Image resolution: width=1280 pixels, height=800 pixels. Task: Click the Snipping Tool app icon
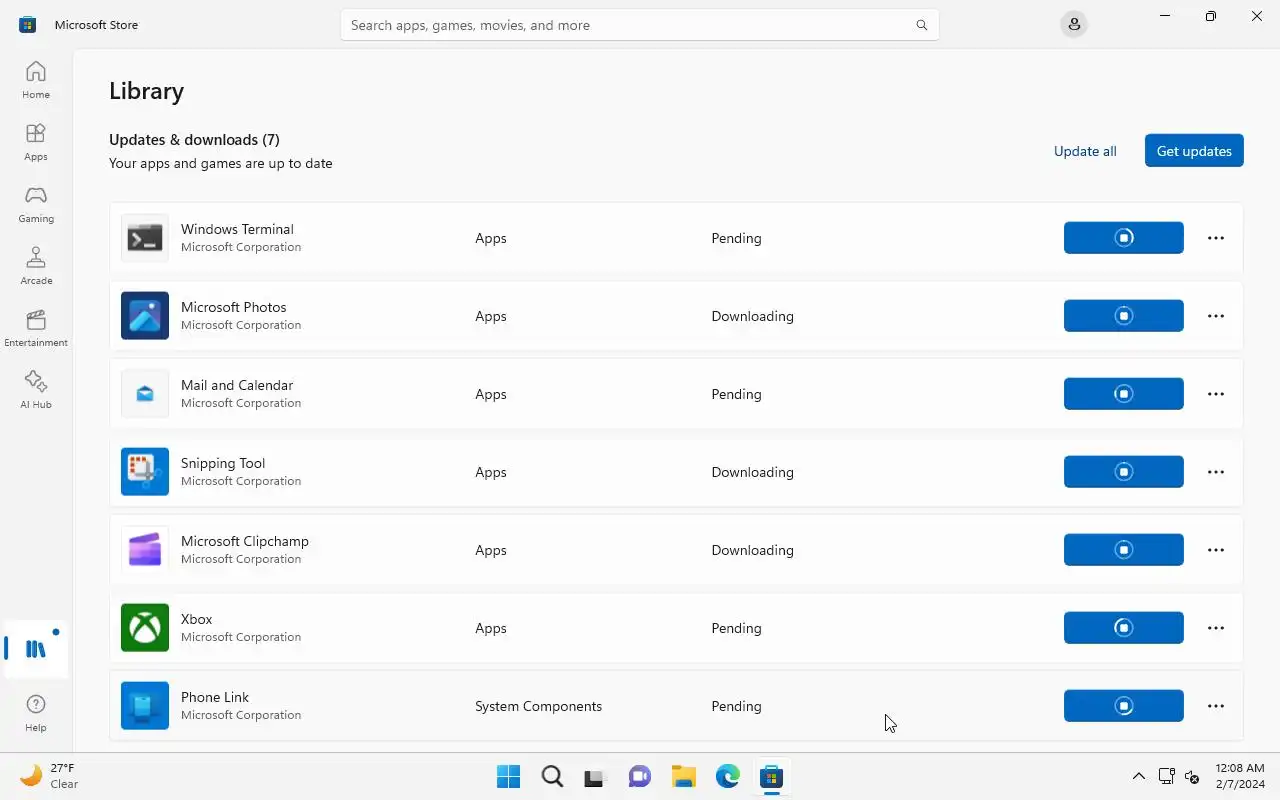click(x=145, y=472)
